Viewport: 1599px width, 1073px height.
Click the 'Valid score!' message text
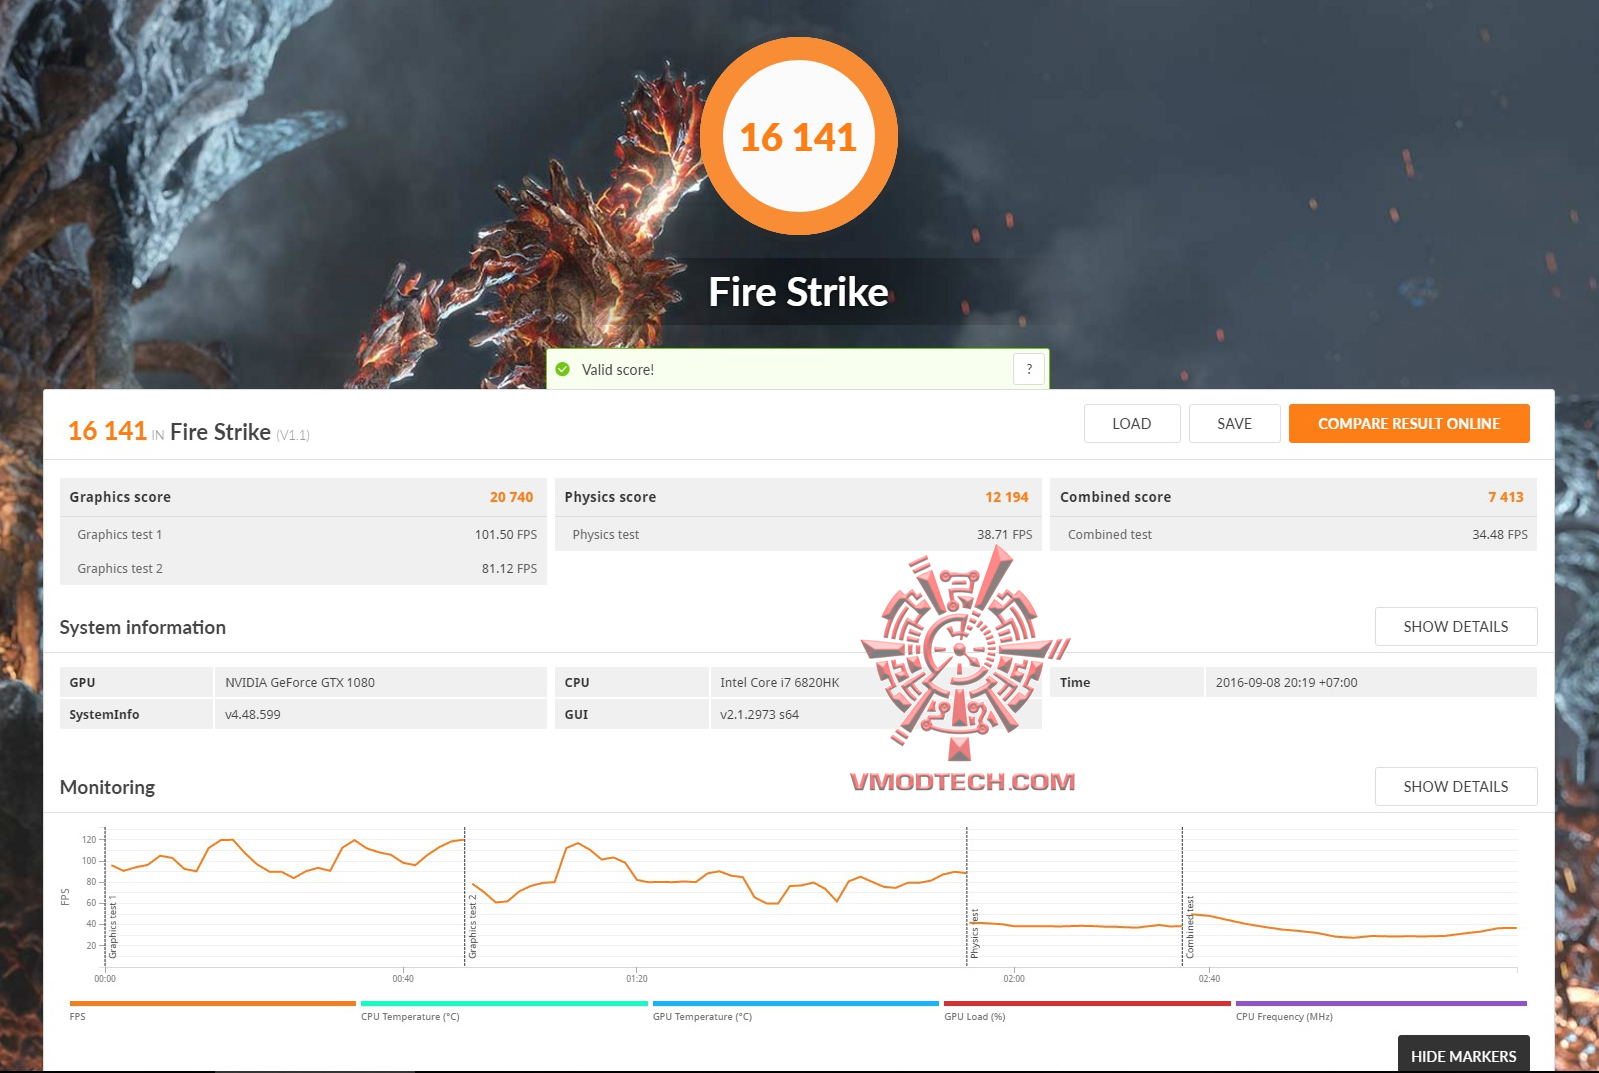tap(618, 370)
